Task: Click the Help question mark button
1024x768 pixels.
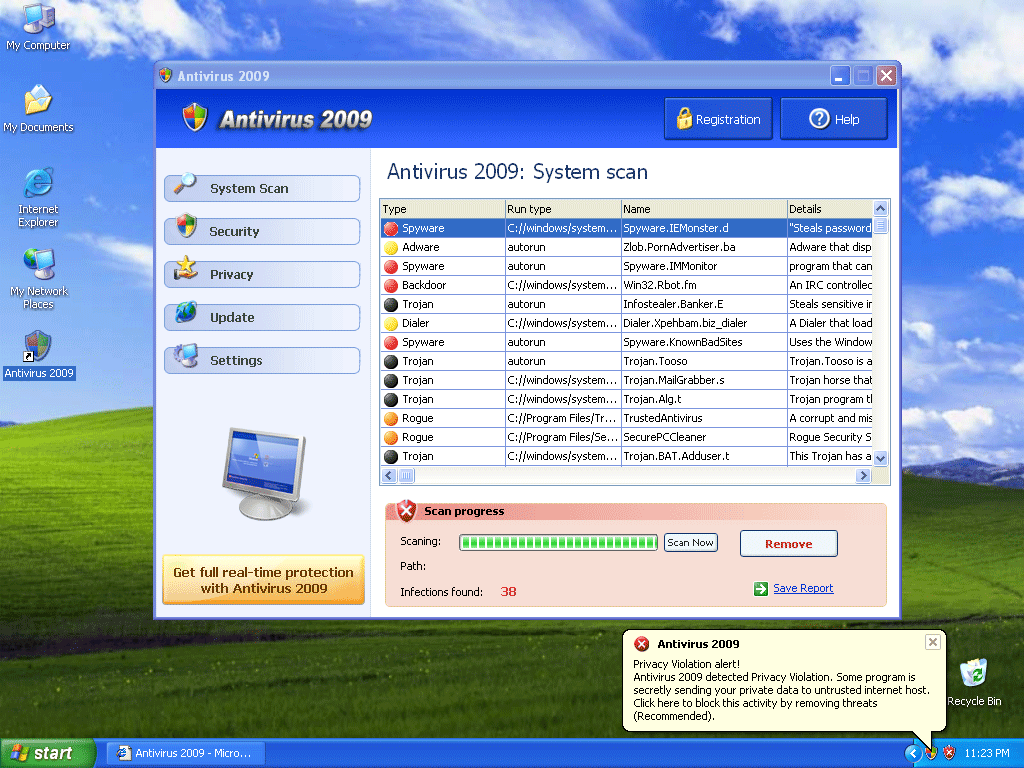Action: point(833,119)
